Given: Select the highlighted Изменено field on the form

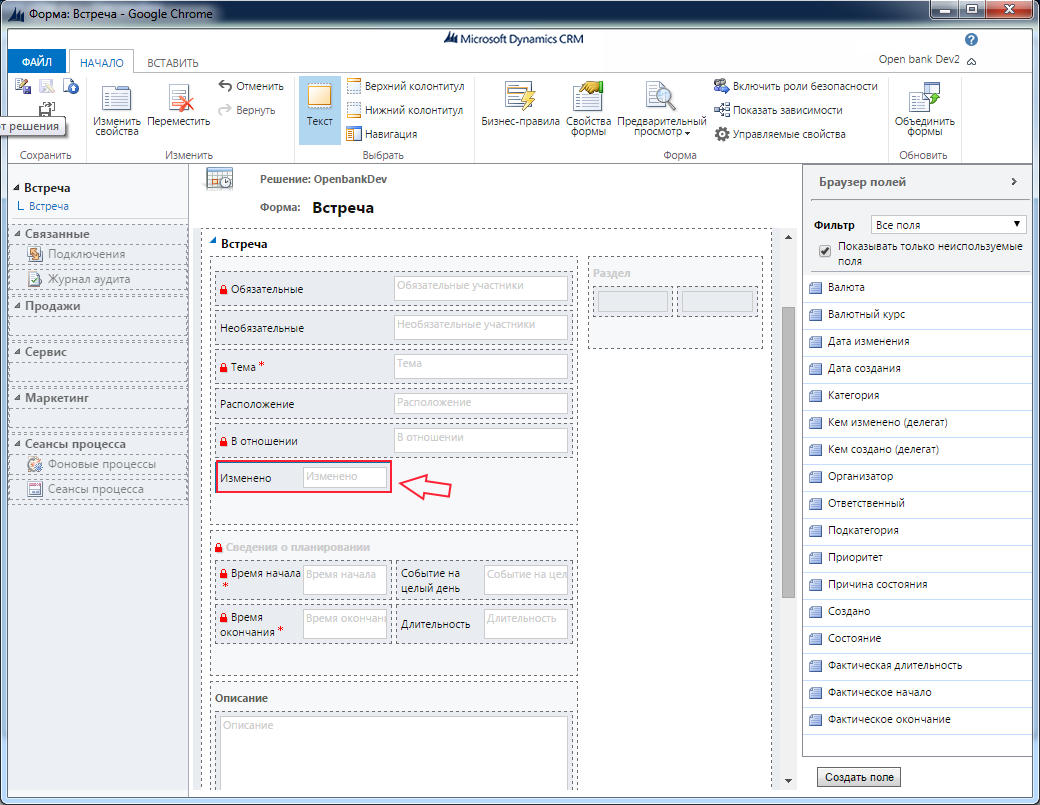Looking at the screenshot, I should 303,477.
